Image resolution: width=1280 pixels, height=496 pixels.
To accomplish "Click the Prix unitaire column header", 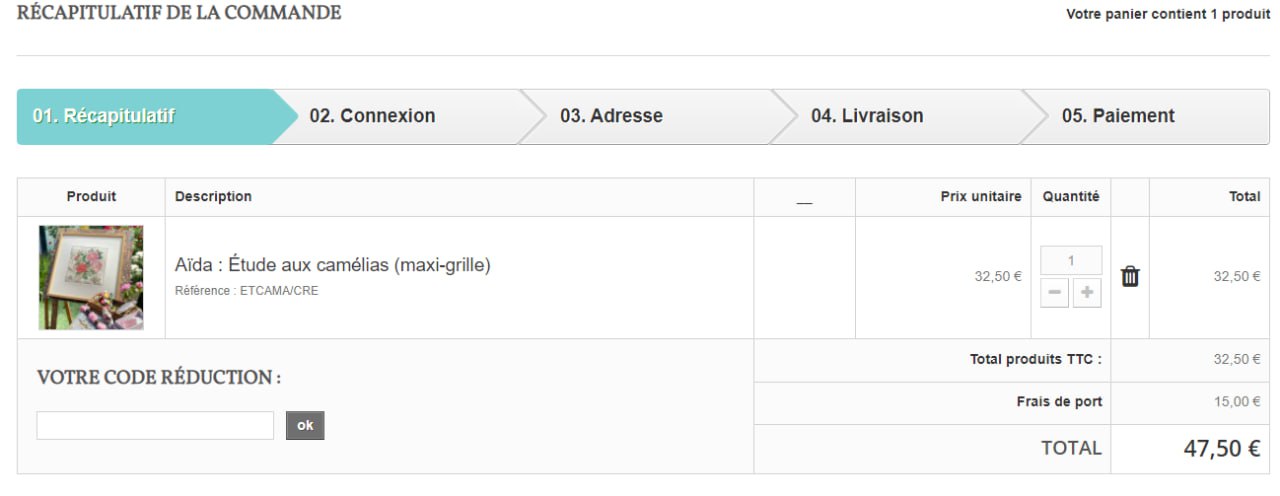I will point(981,197).
